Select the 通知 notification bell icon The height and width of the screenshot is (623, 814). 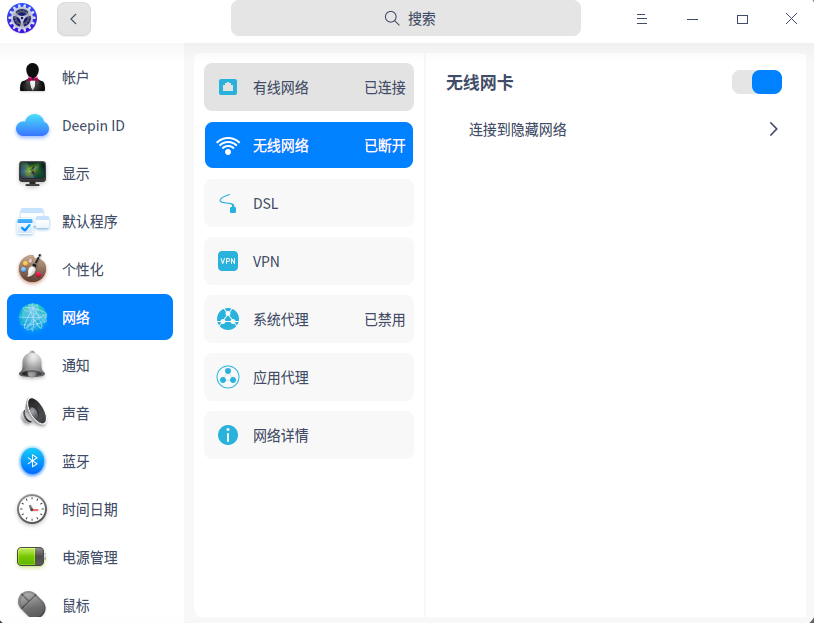(x=32, y=366)
